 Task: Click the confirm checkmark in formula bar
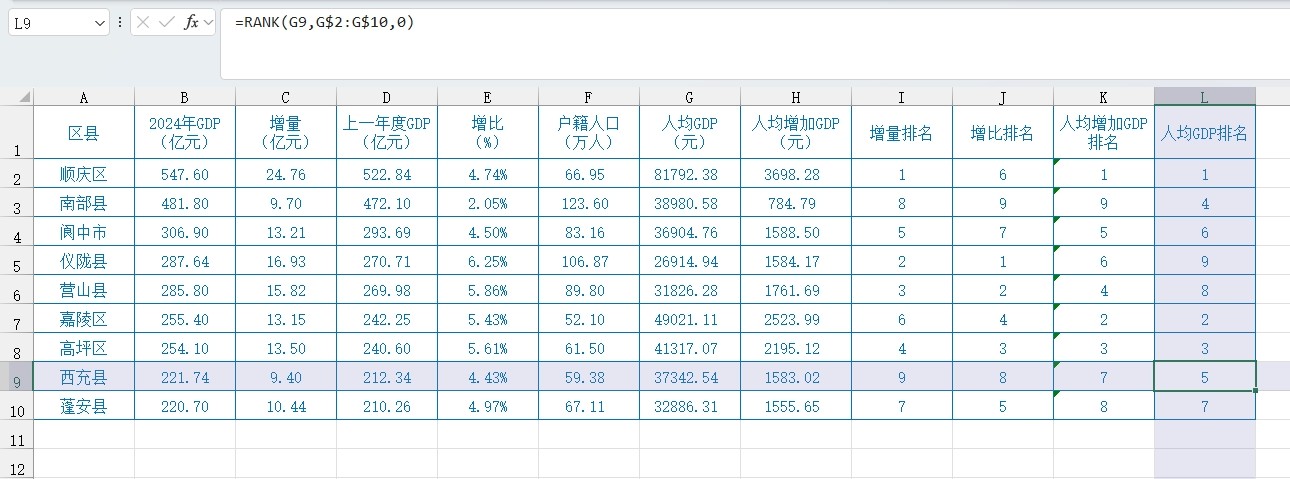point(166,22)
